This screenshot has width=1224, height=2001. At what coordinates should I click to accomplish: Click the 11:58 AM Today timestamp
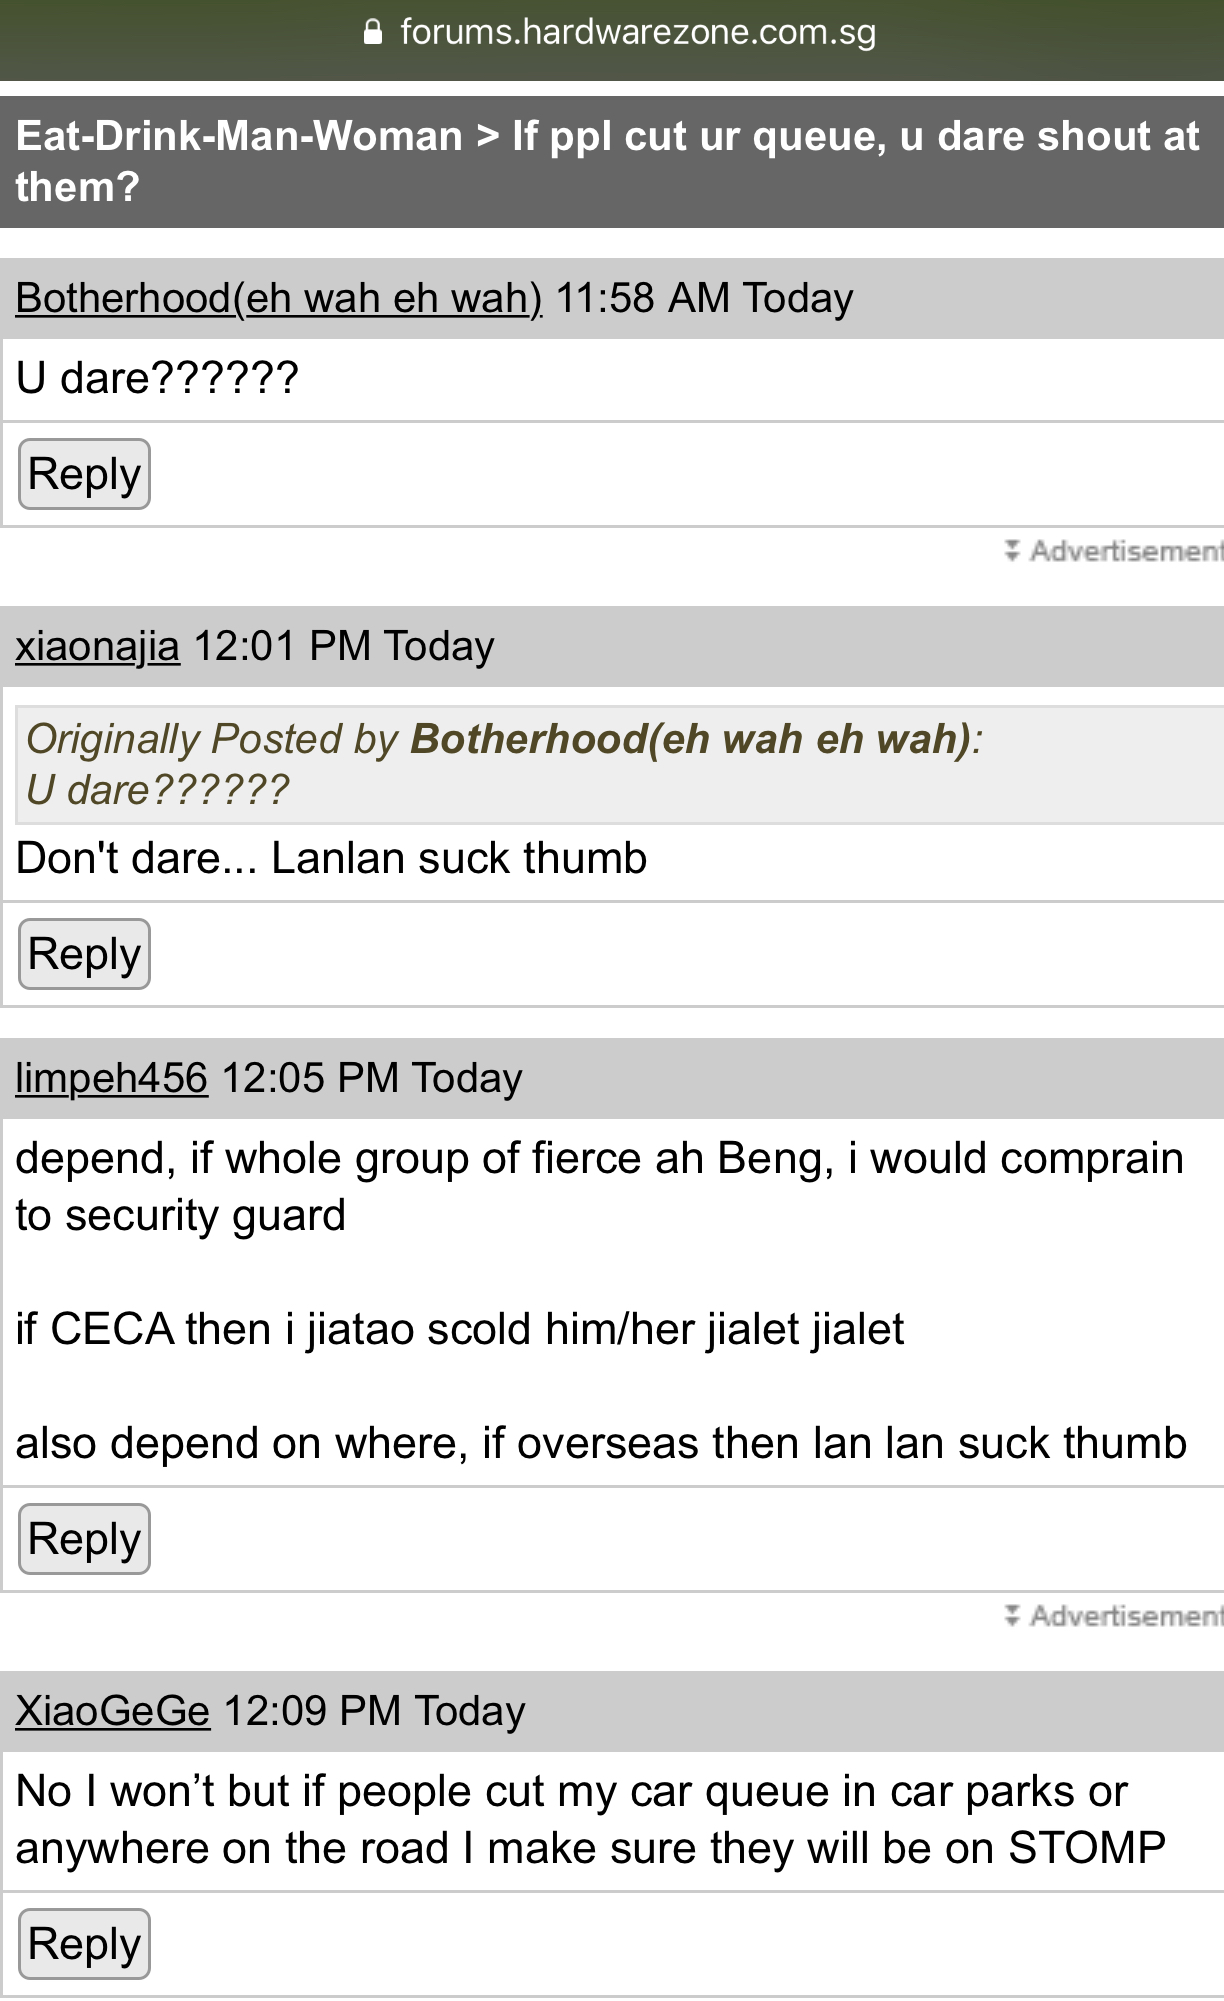[x=704, y=298]
